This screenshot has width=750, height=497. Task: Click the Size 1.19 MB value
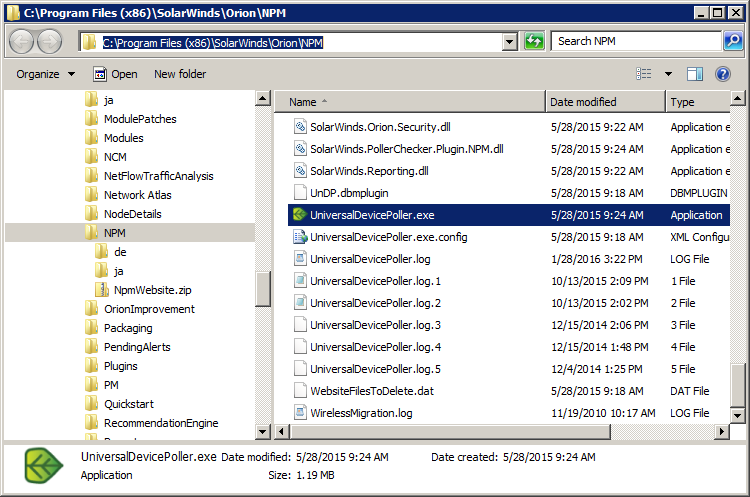pos(315,475)
